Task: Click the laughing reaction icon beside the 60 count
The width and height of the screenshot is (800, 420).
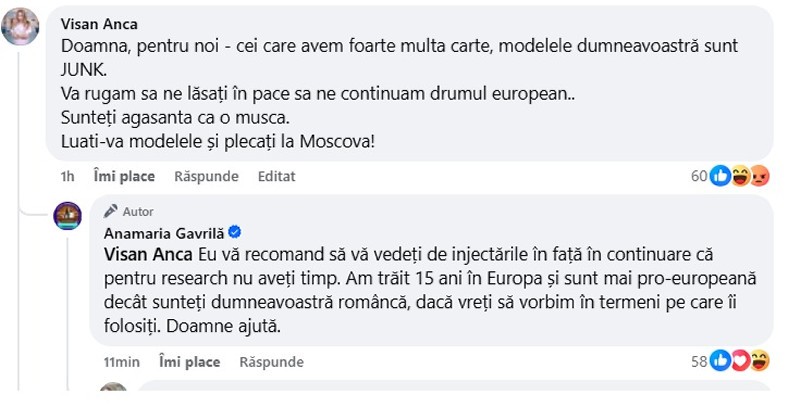Action: tap(741, 176)
